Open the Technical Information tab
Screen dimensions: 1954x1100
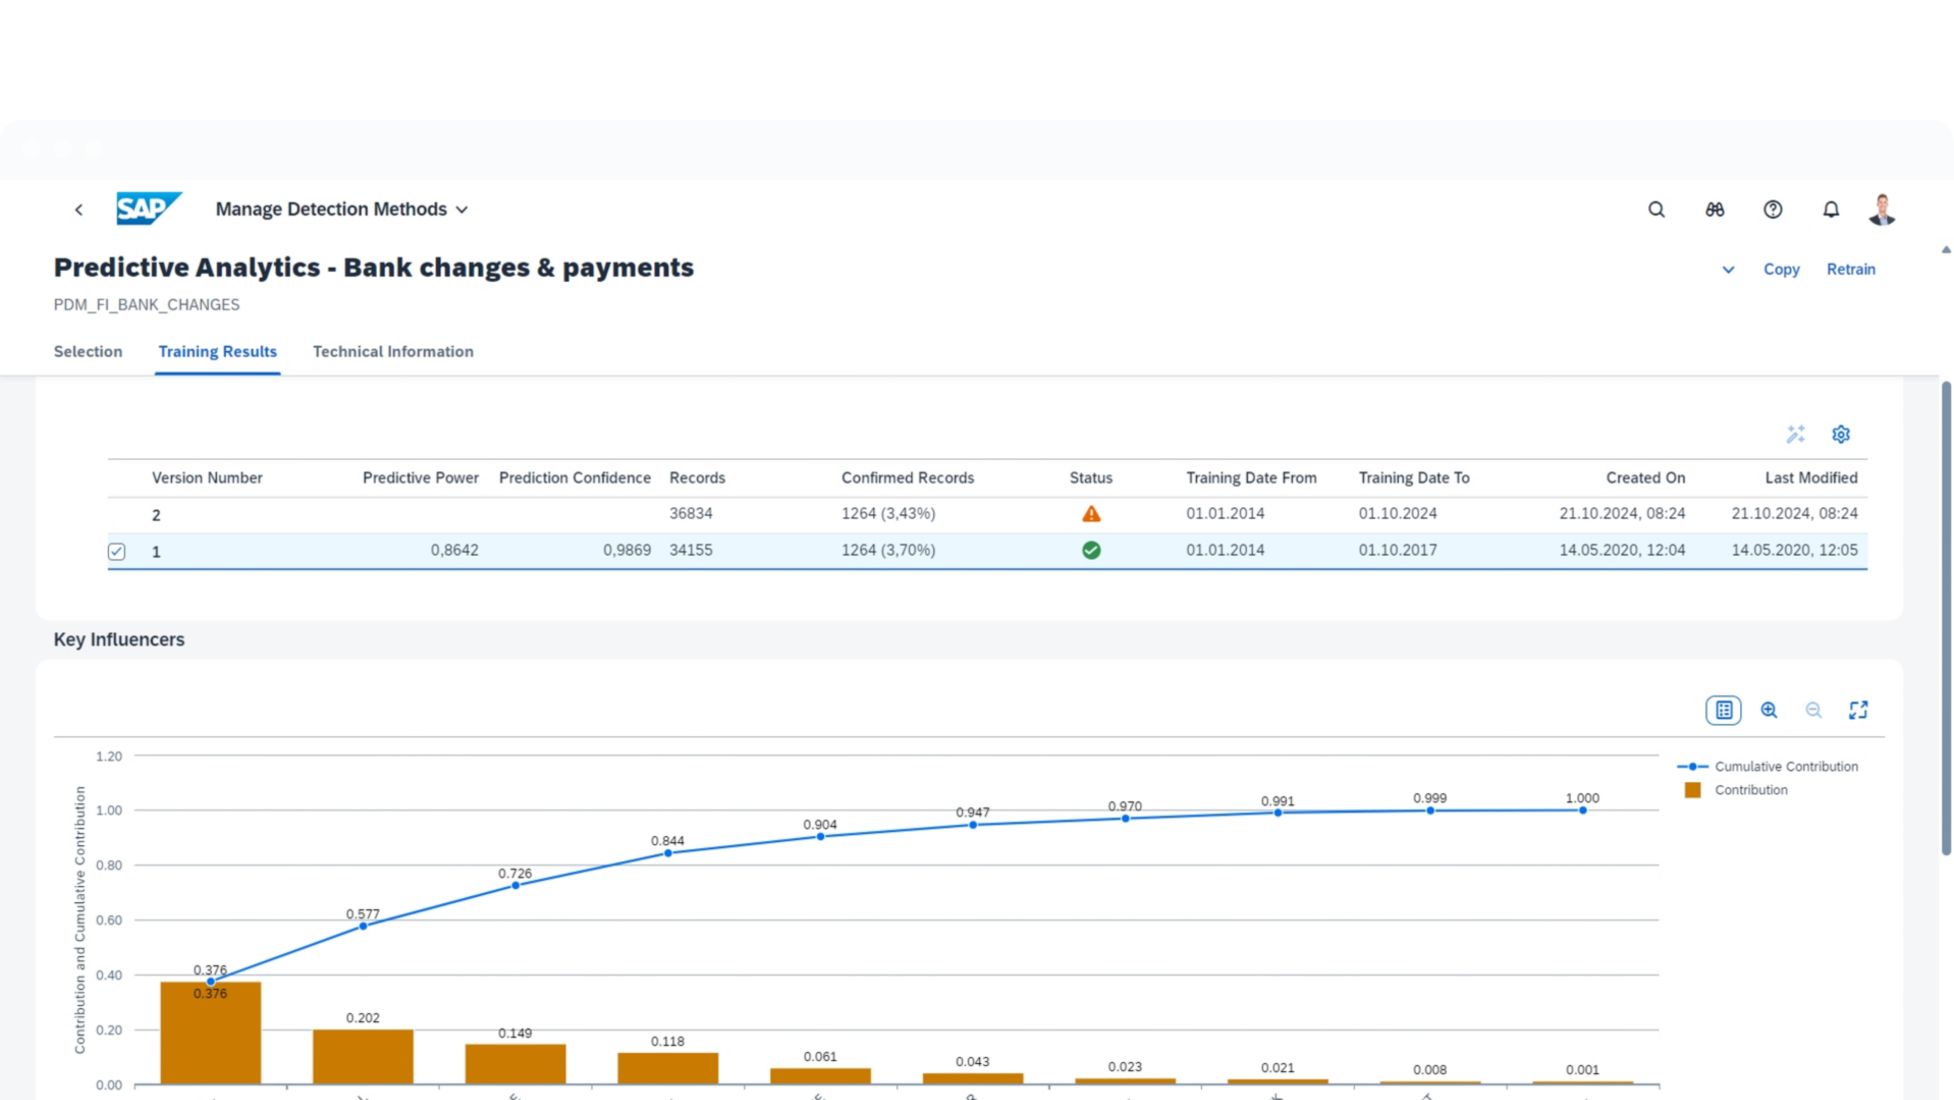(x=393, y=351)
